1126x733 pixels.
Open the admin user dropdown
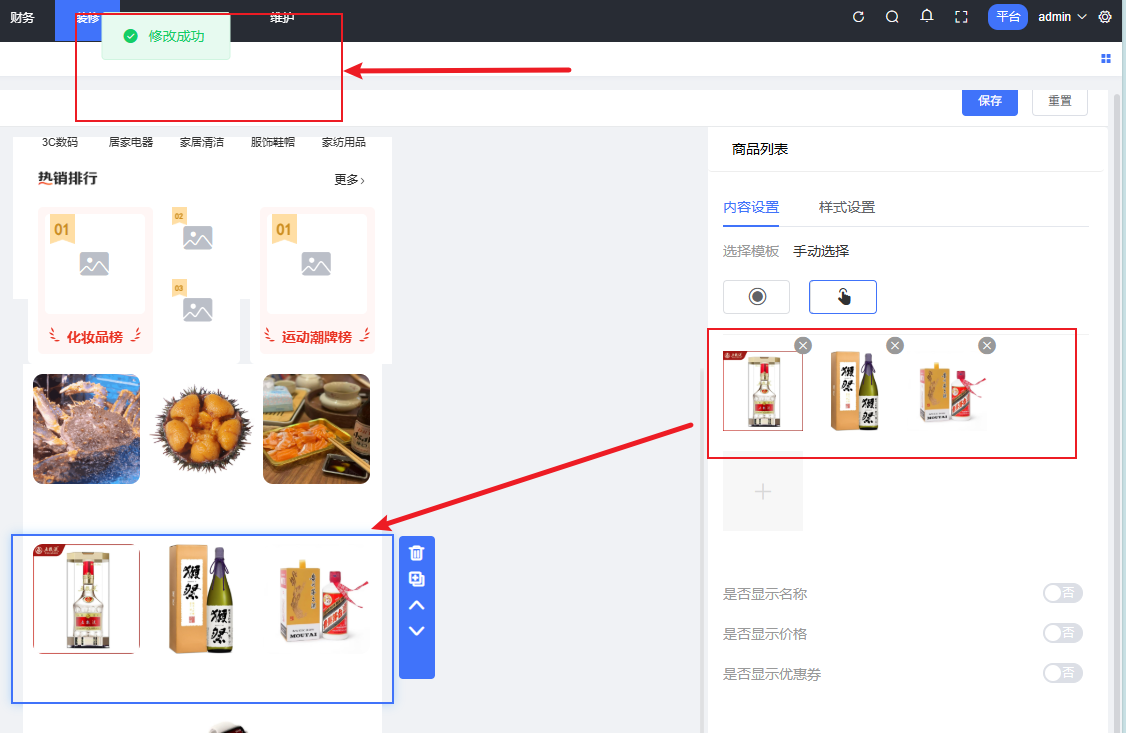[x=1062, y=17]
